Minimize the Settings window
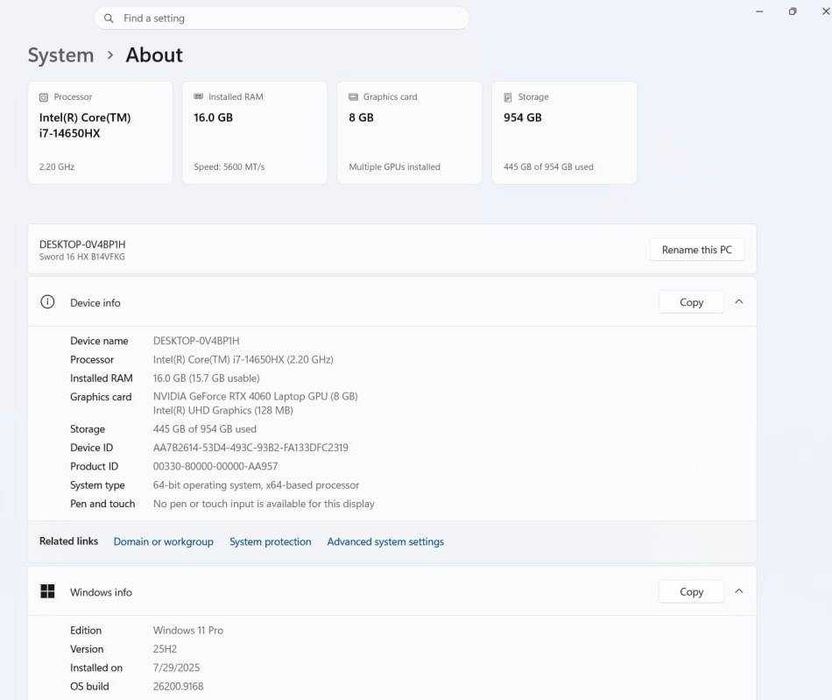This screenshot has width=832, height=700. [x=760, y=11]
